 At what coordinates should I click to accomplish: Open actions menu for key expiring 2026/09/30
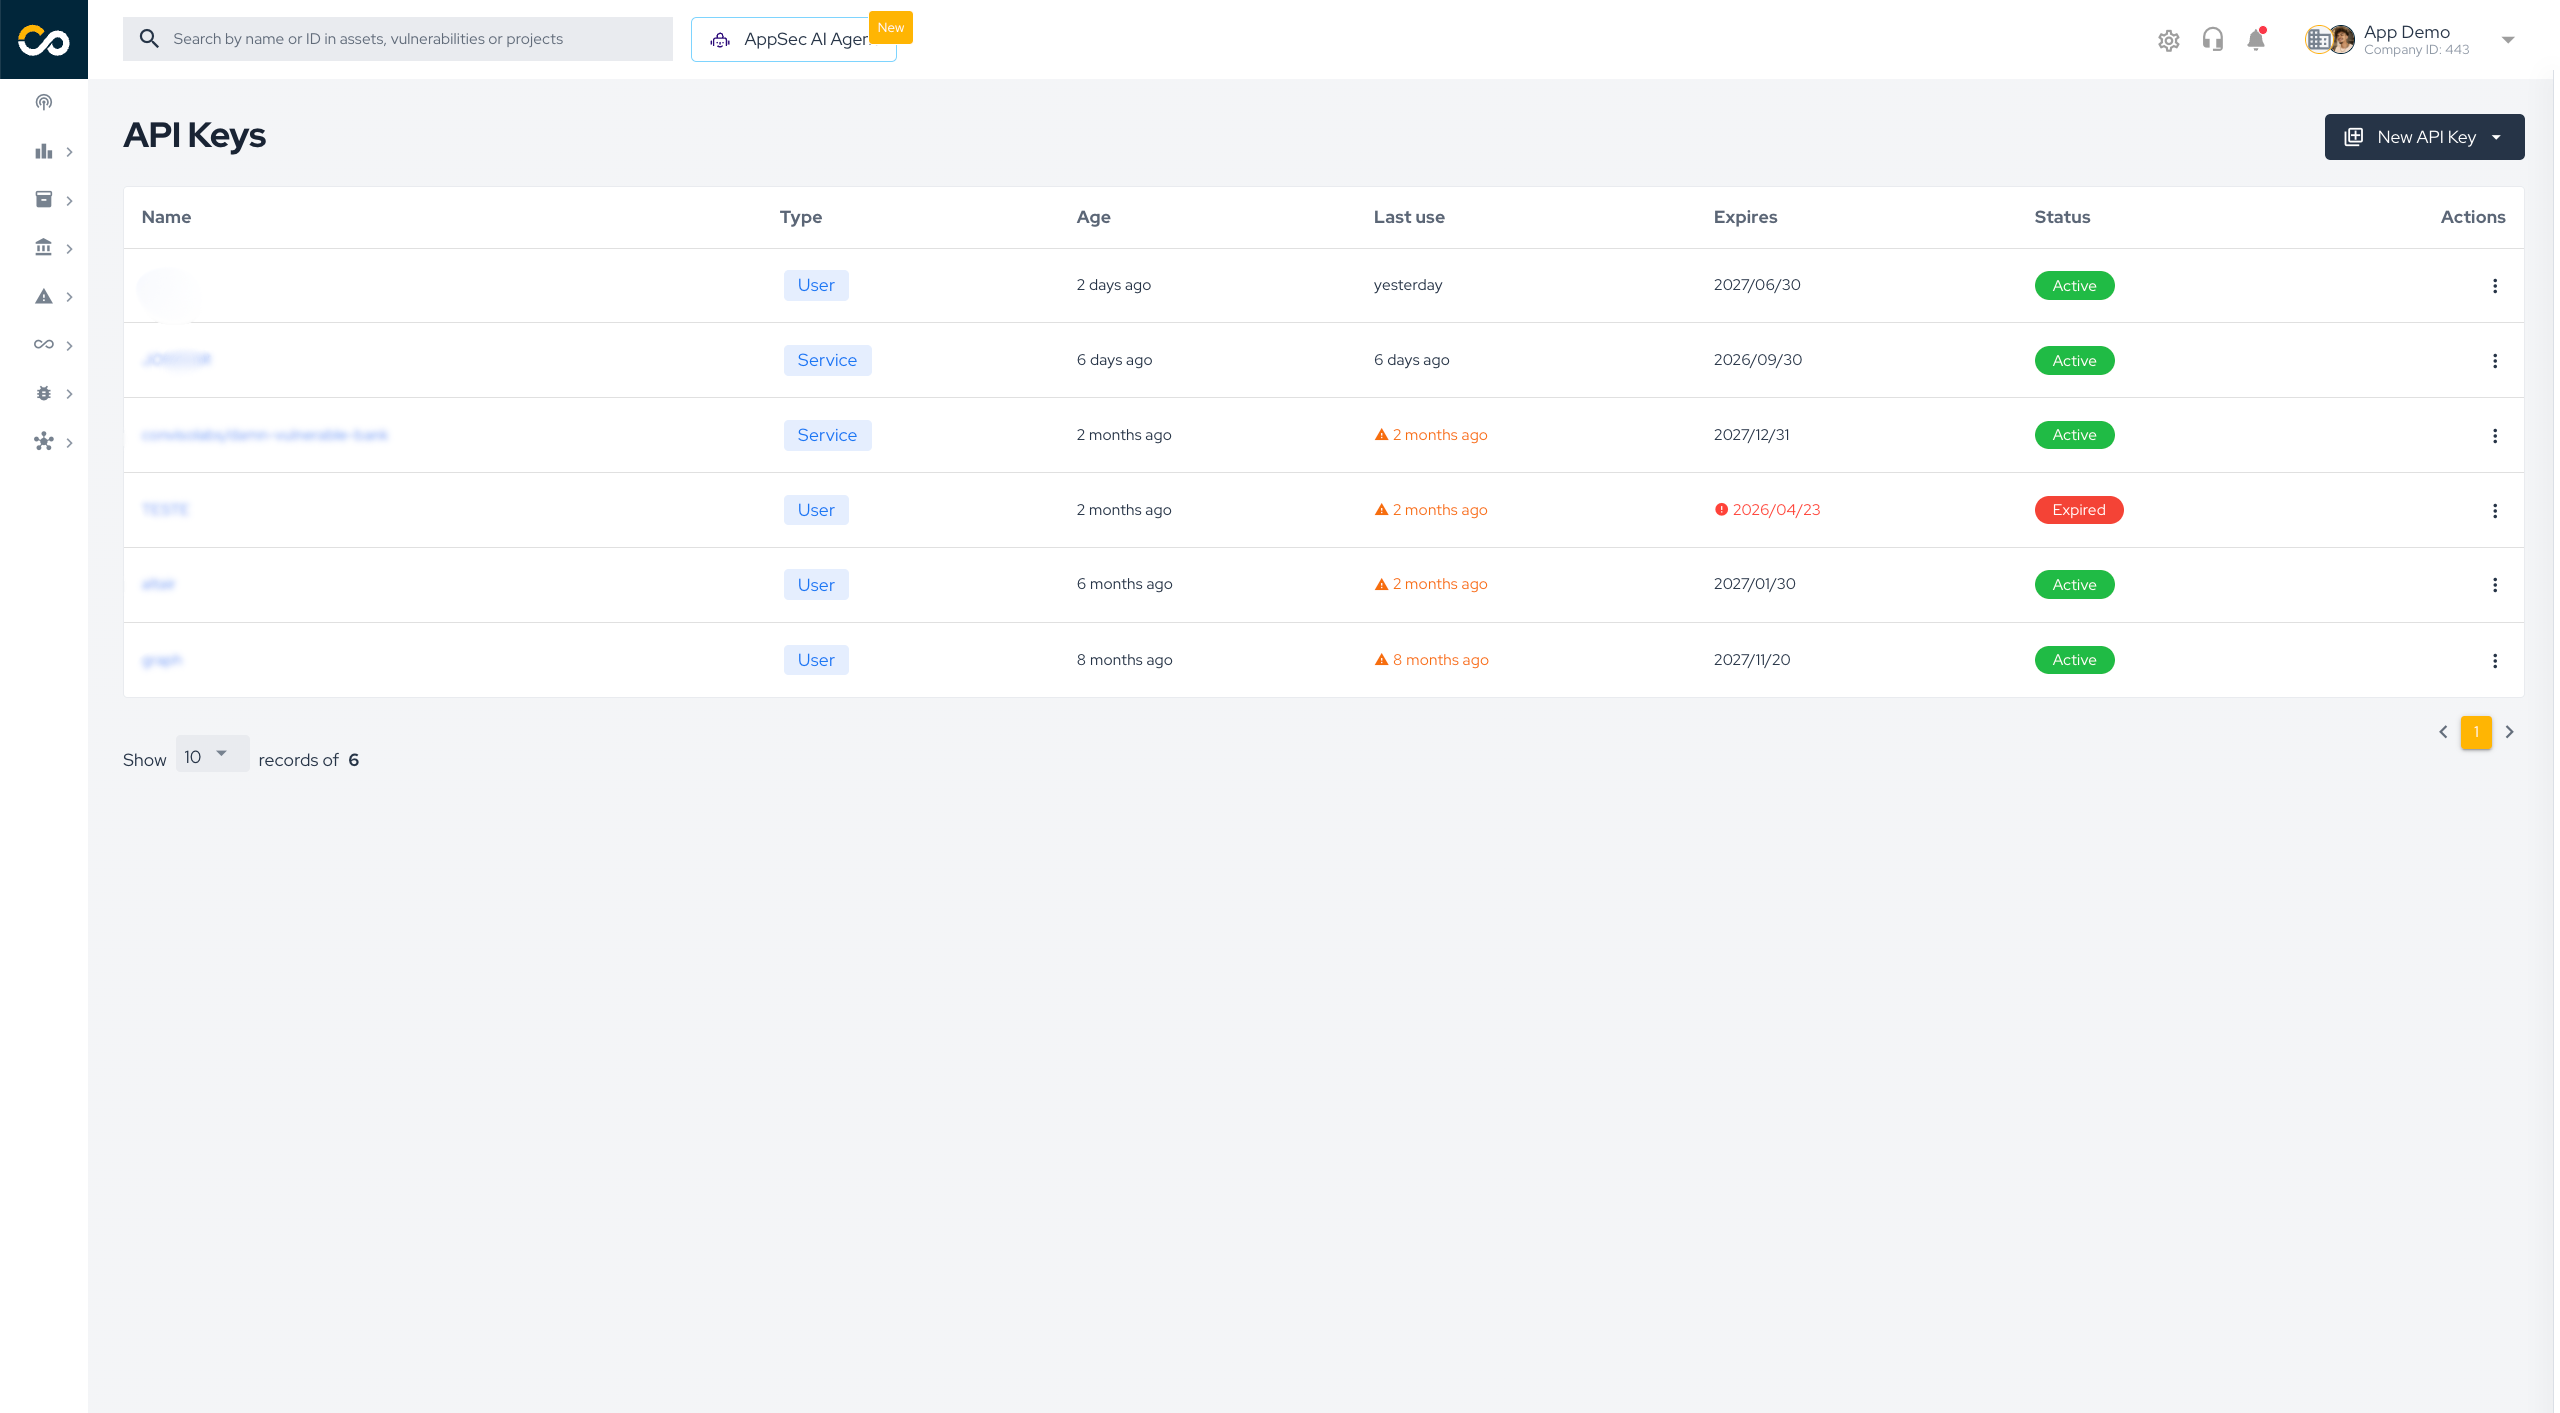pyautogui.click(x=2495, y=361)
